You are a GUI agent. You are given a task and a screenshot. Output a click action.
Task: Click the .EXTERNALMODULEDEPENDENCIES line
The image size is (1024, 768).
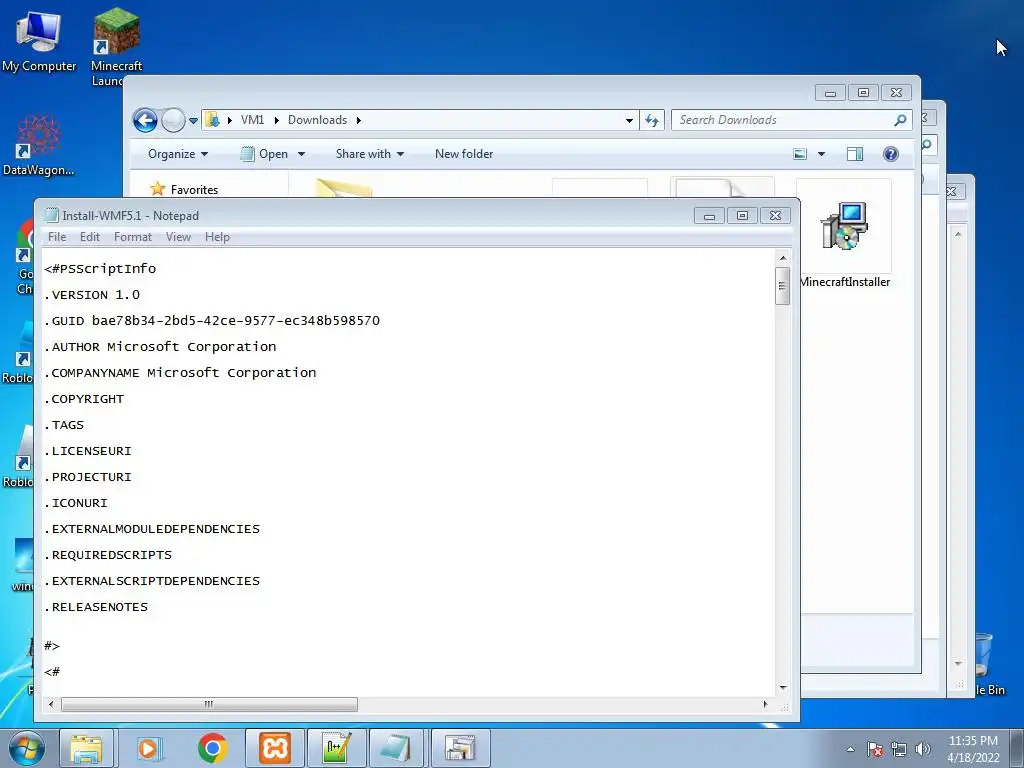click(152, 529)
